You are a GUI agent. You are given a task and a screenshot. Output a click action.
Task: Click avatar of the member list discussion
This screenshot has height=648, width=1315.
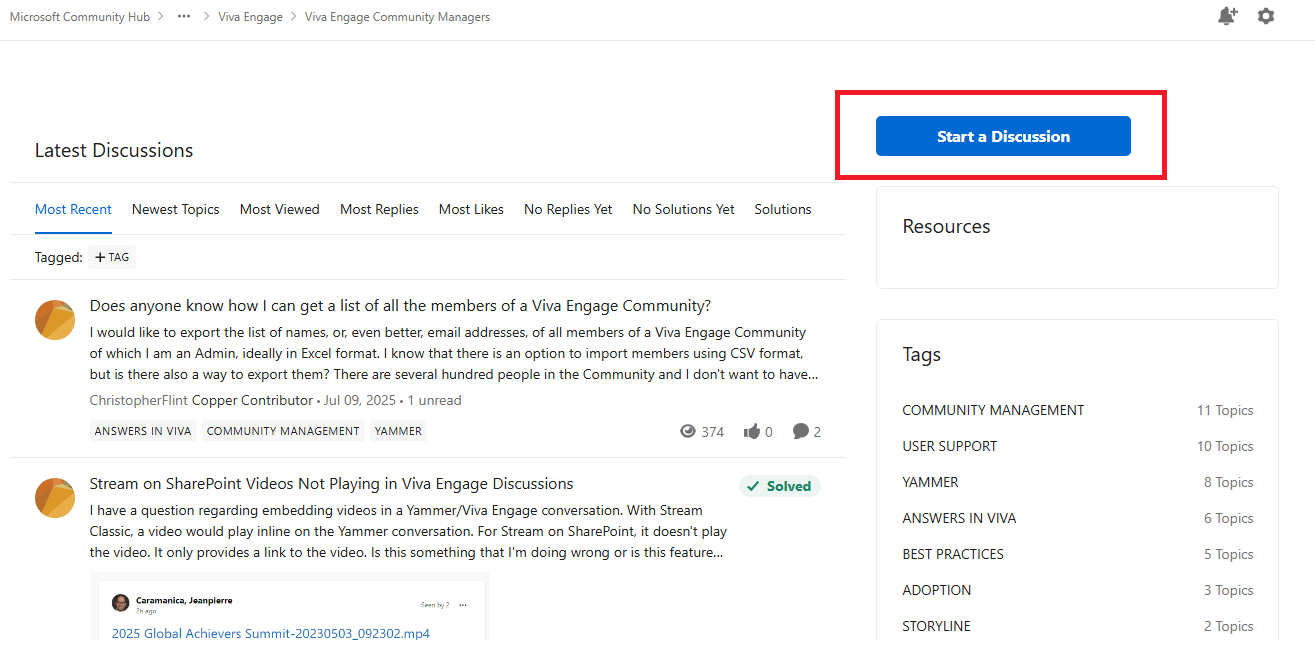tap(55, 319)
